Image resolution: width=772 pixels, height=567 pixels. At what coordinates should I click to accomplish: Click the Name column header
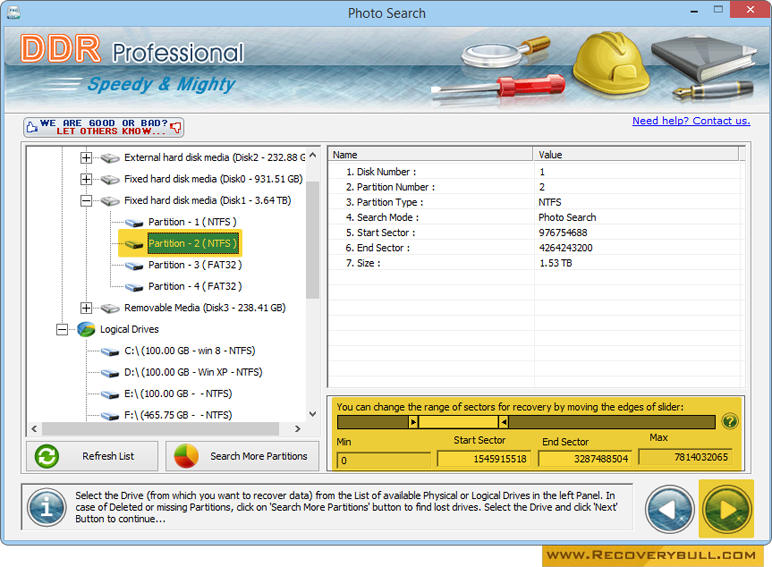click(x=431, y=155)
